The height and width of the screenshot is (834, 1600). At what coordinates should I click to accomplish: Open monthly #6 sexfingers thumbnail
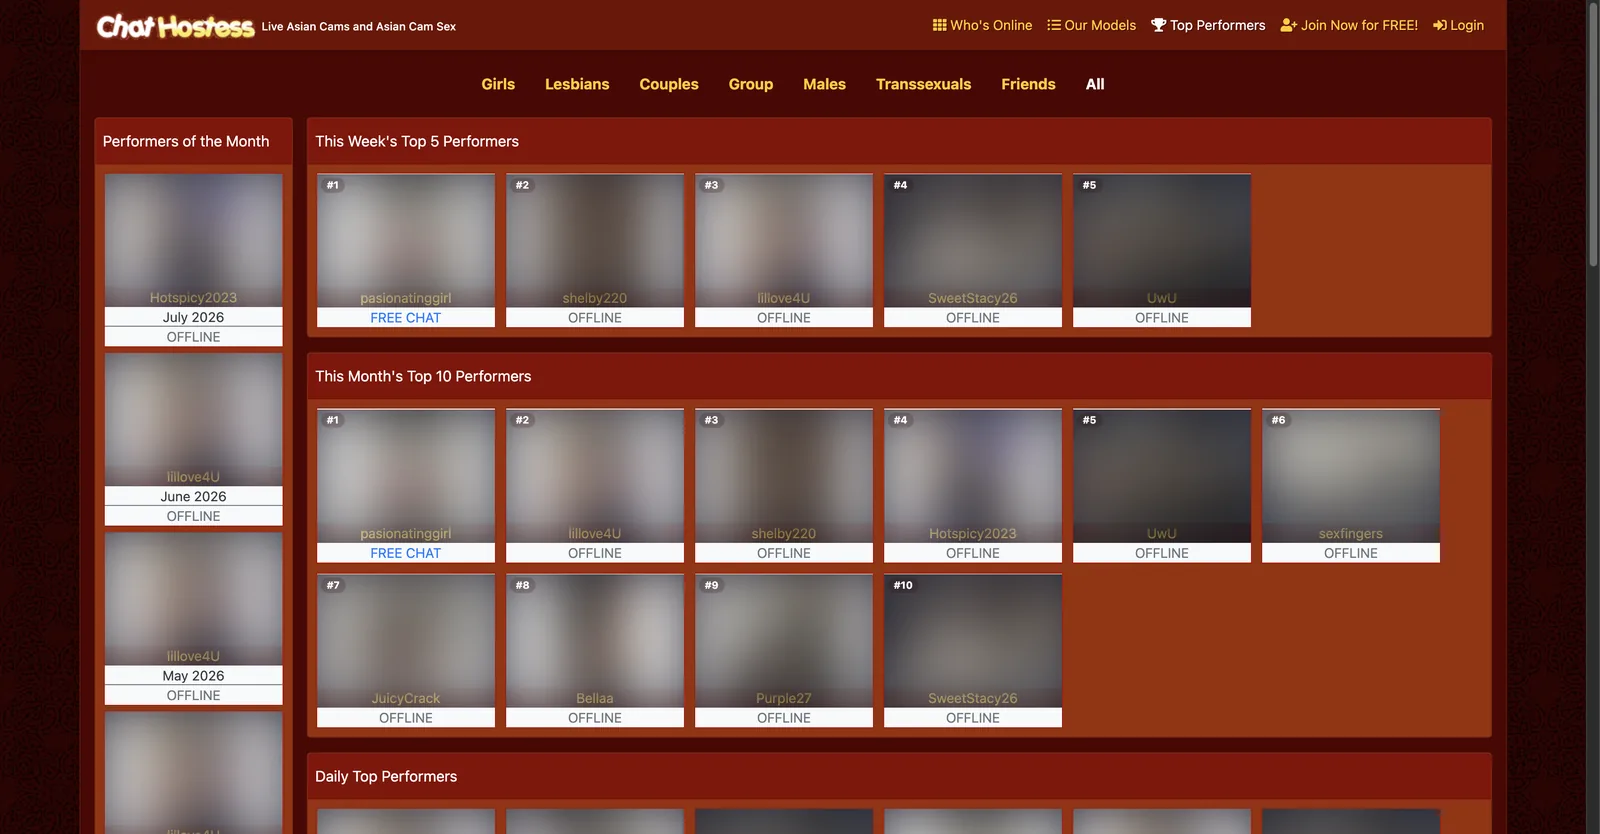[x=1351, y=476]
